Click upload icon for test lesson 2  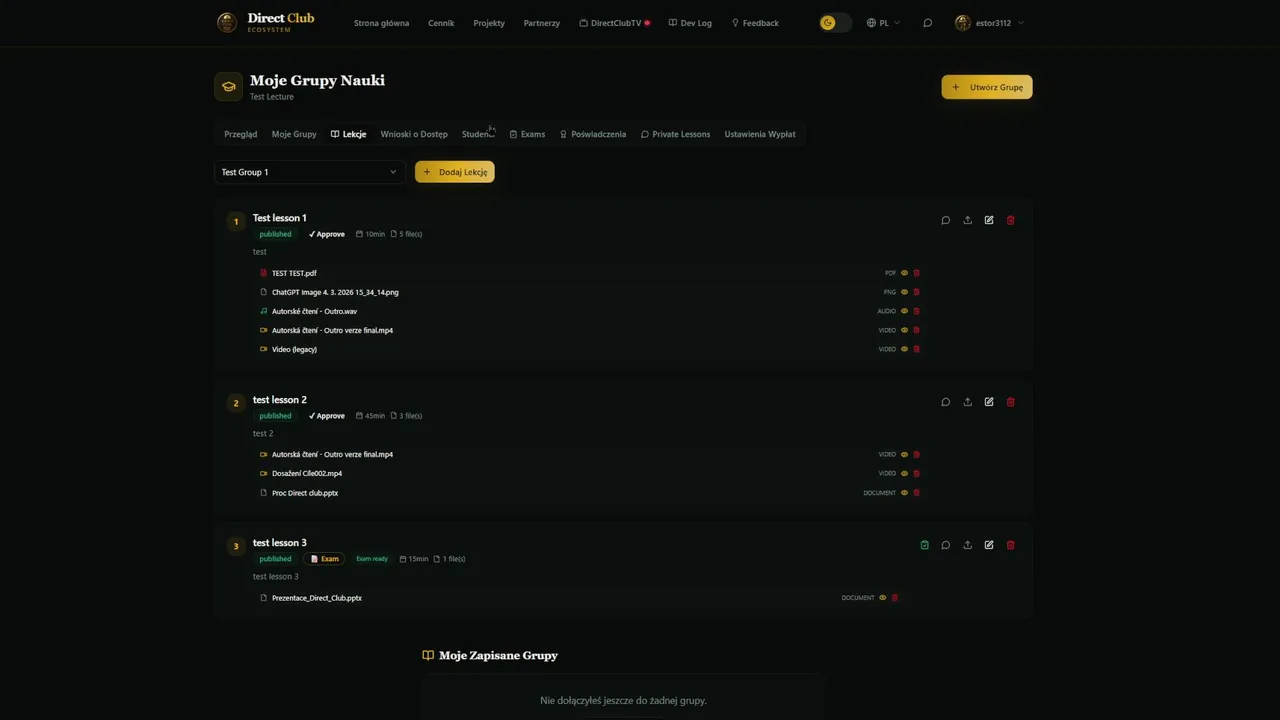pos(967,402)
